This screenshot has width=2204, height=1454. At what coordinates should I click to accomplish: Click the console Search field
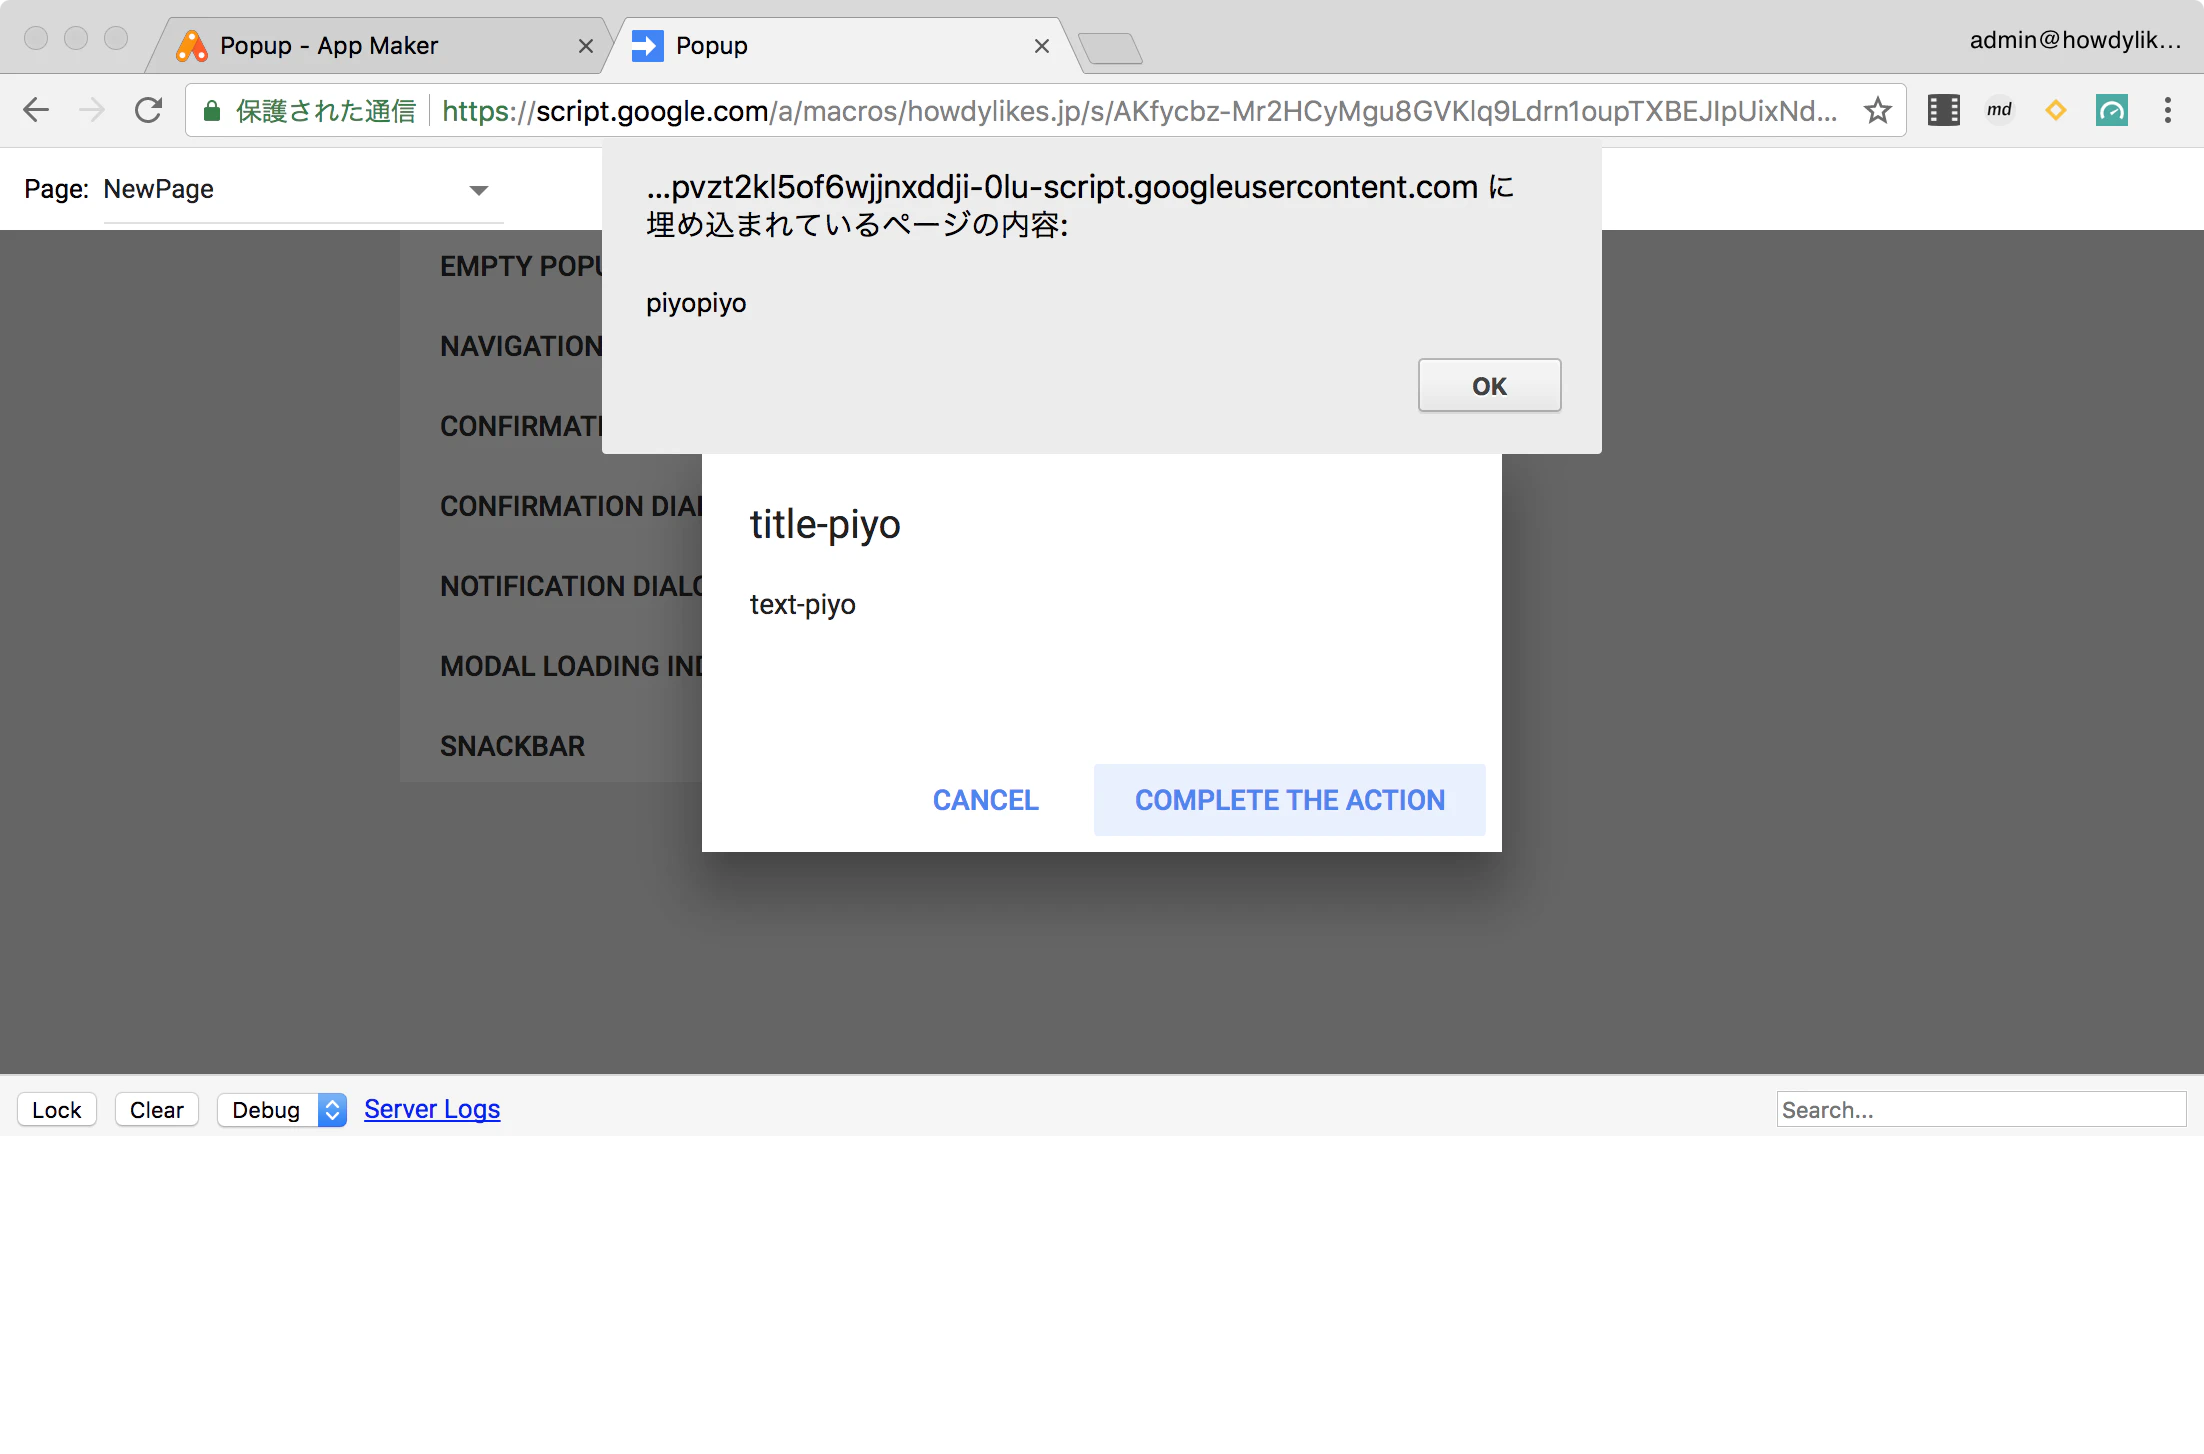click(x=1981, y=1109)
